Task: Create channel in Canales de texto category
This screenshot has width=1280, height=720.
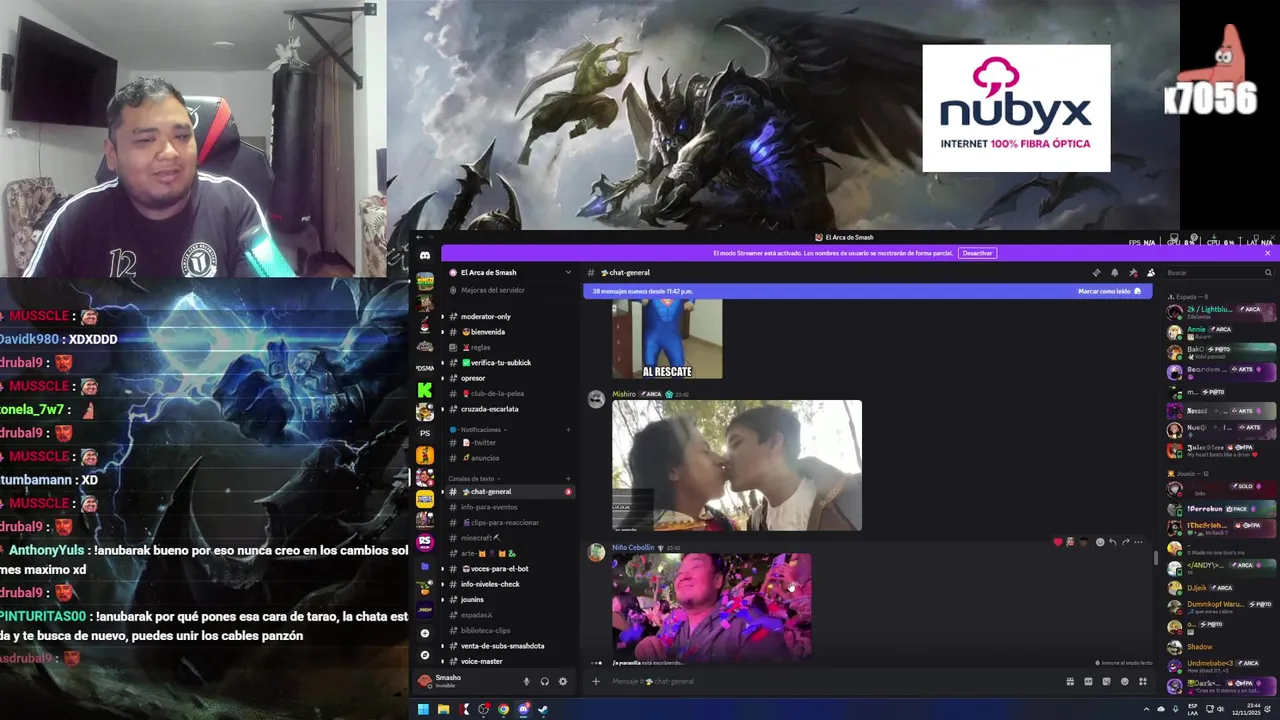Action: coord(568,478)
